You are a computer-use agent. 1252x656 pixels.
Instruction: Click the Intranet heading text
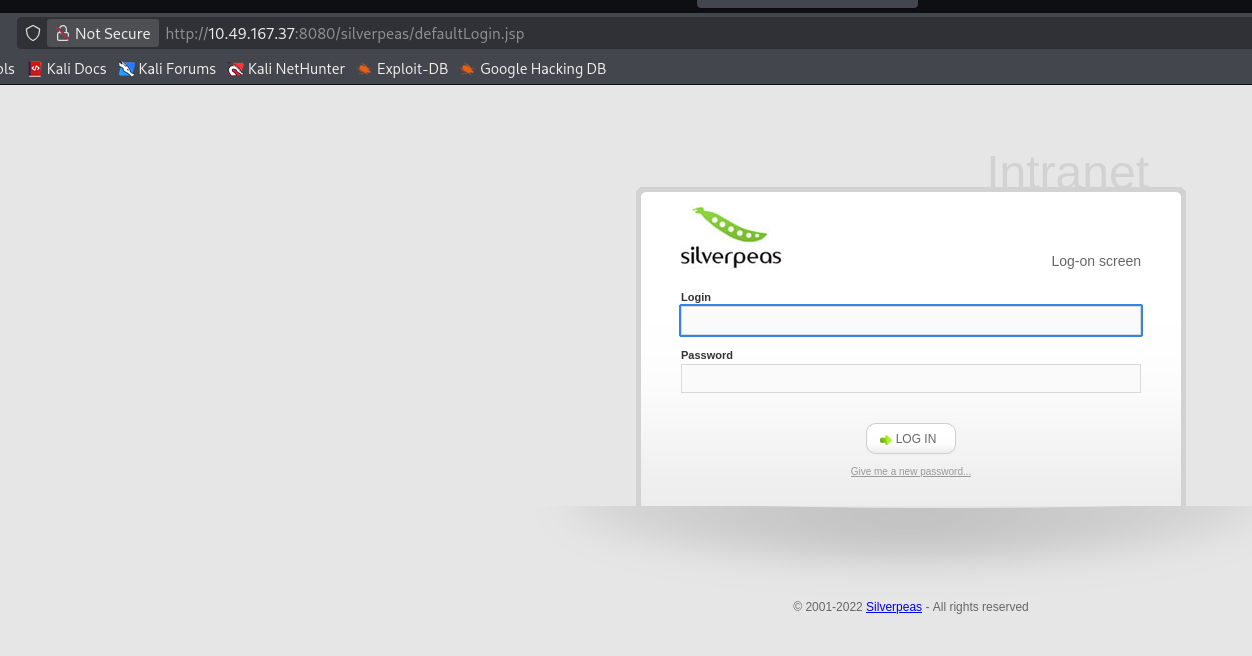click(1067, 172)
